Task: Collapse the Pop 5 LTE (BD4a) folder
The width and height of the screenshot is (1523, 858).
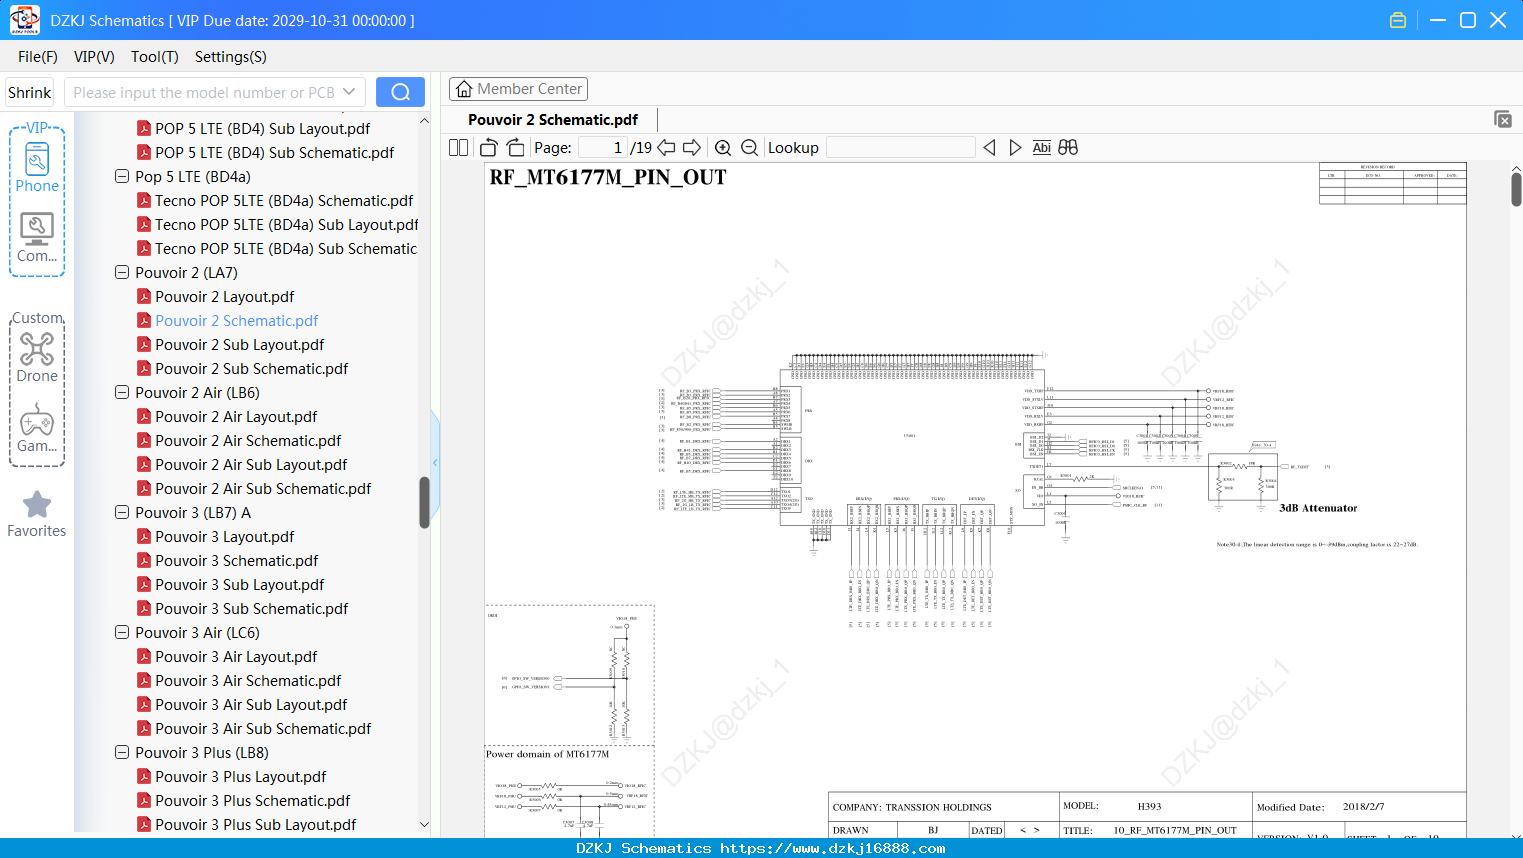Action: (122, 177)
